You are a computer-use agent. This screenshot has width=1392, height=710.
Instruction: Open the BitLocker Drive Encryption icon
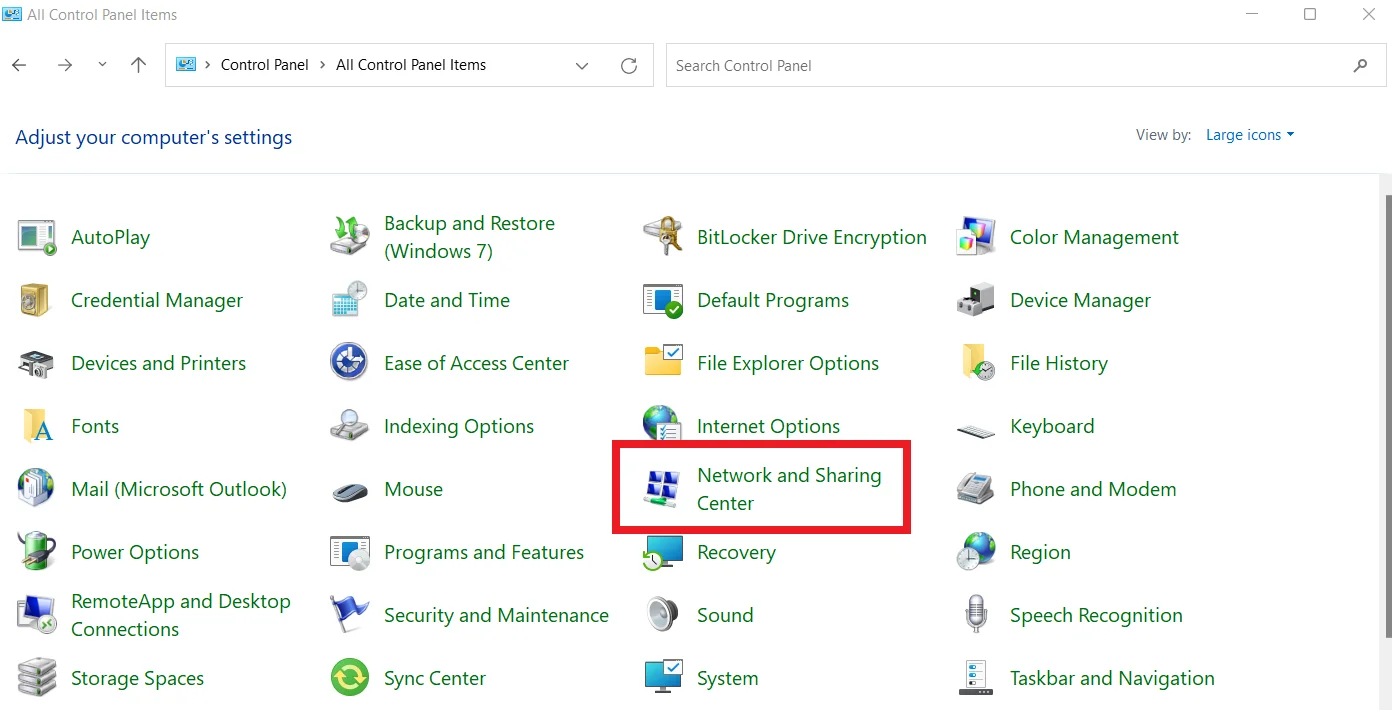[x=662, y=238]
